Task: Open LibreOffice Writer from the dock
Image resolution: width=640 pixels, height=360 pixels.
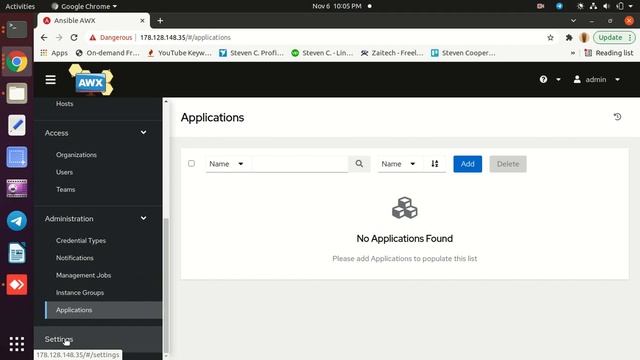Action: point(17,253)
